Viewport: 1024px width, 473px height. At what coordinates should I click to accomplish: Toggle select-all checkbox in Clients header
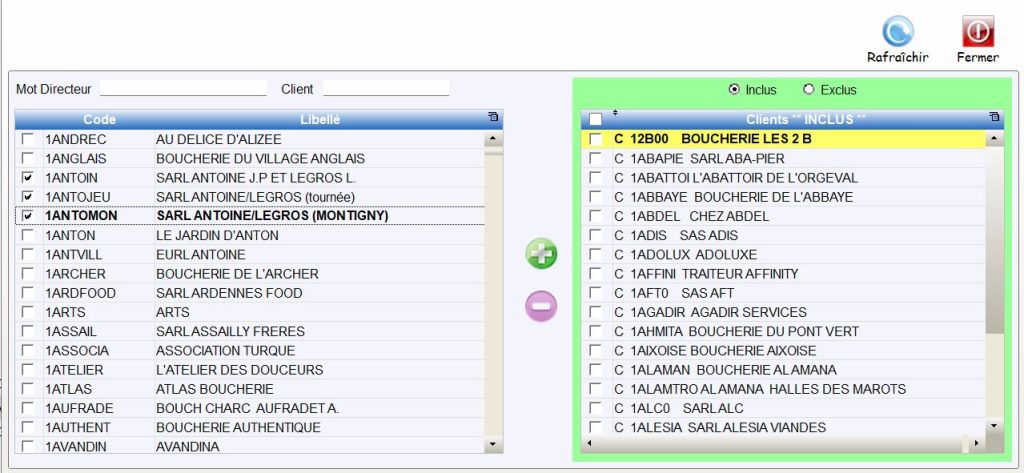click(x=596, y=120)
